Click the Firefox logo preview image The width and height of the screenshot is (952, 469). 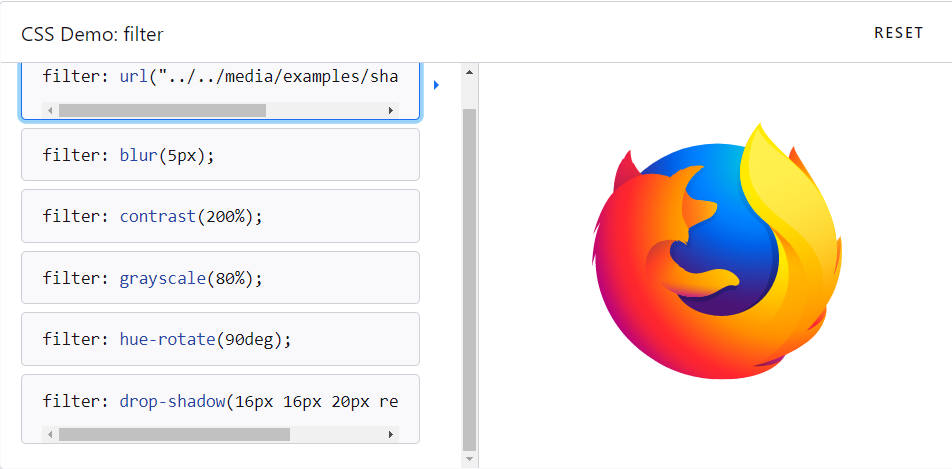(x=716, y=250)
